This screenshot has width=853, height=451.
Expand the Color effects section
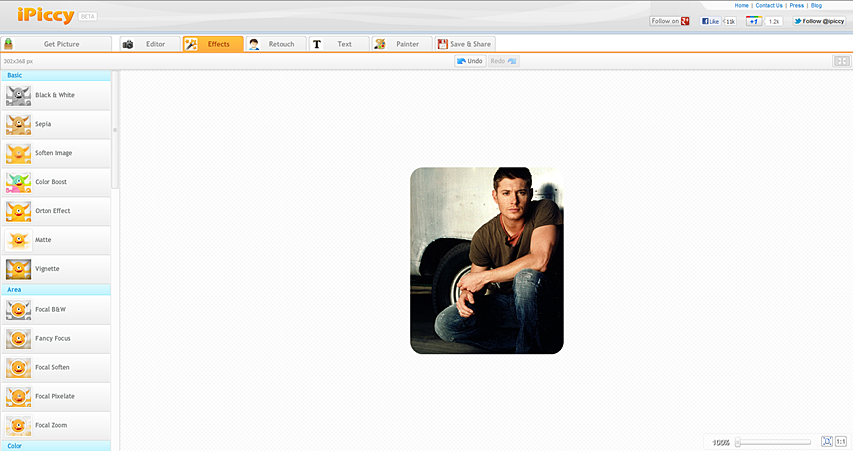pos(56,446)
